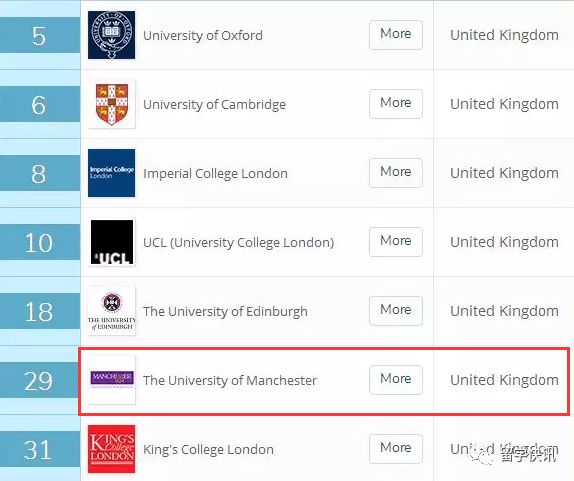Click More button for University of Cambridge
This screenshot has width=574, height=481.
coord(396,104)
